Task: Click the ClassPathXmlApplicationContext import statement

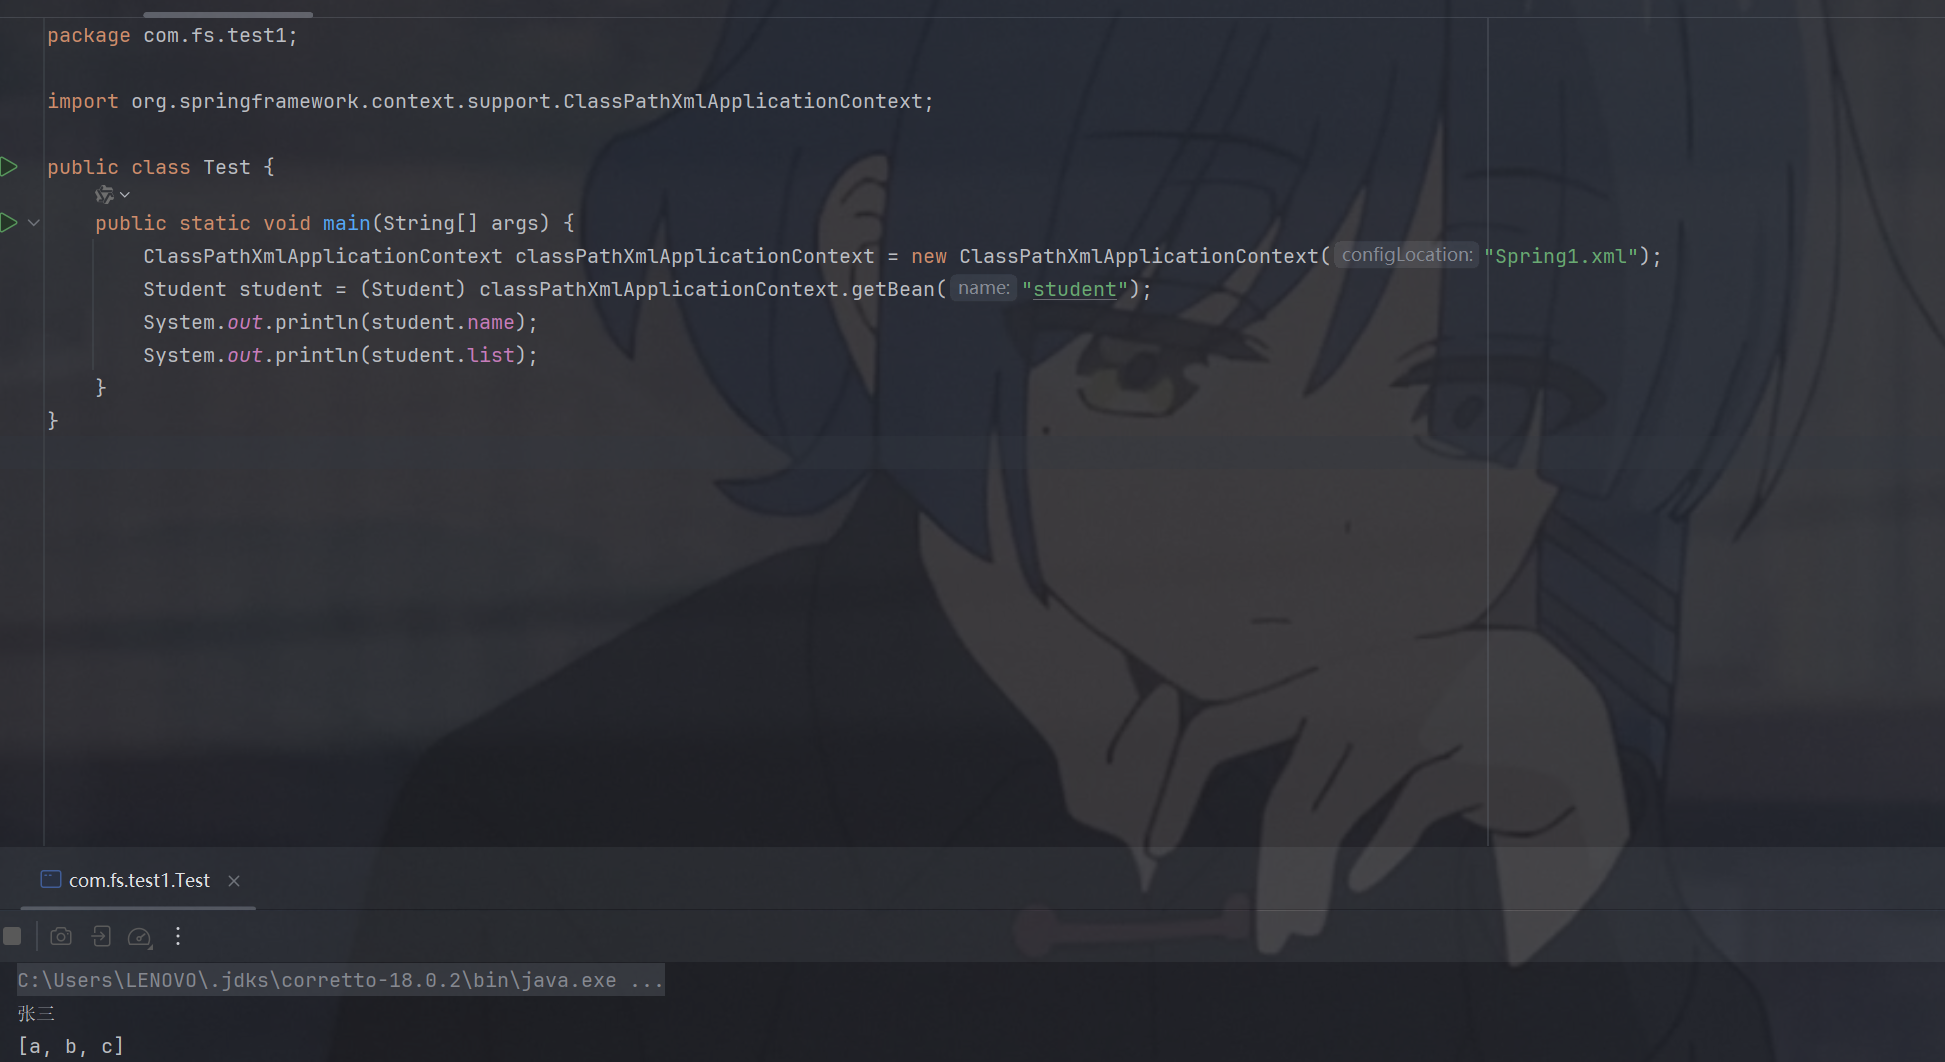Action: pos(490,101)
